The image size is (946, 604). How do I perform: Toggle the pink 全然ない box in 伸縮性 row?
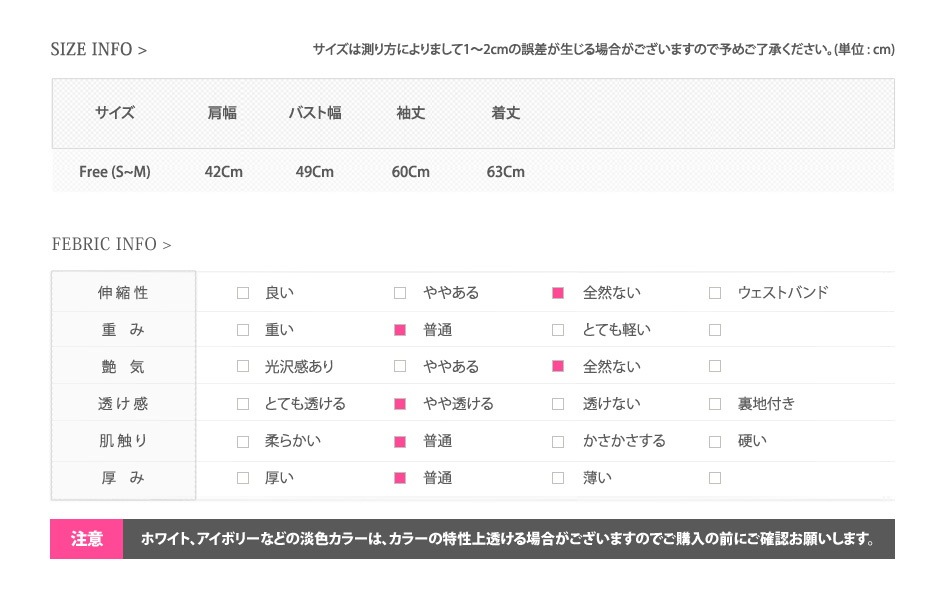tap(558, 293)
